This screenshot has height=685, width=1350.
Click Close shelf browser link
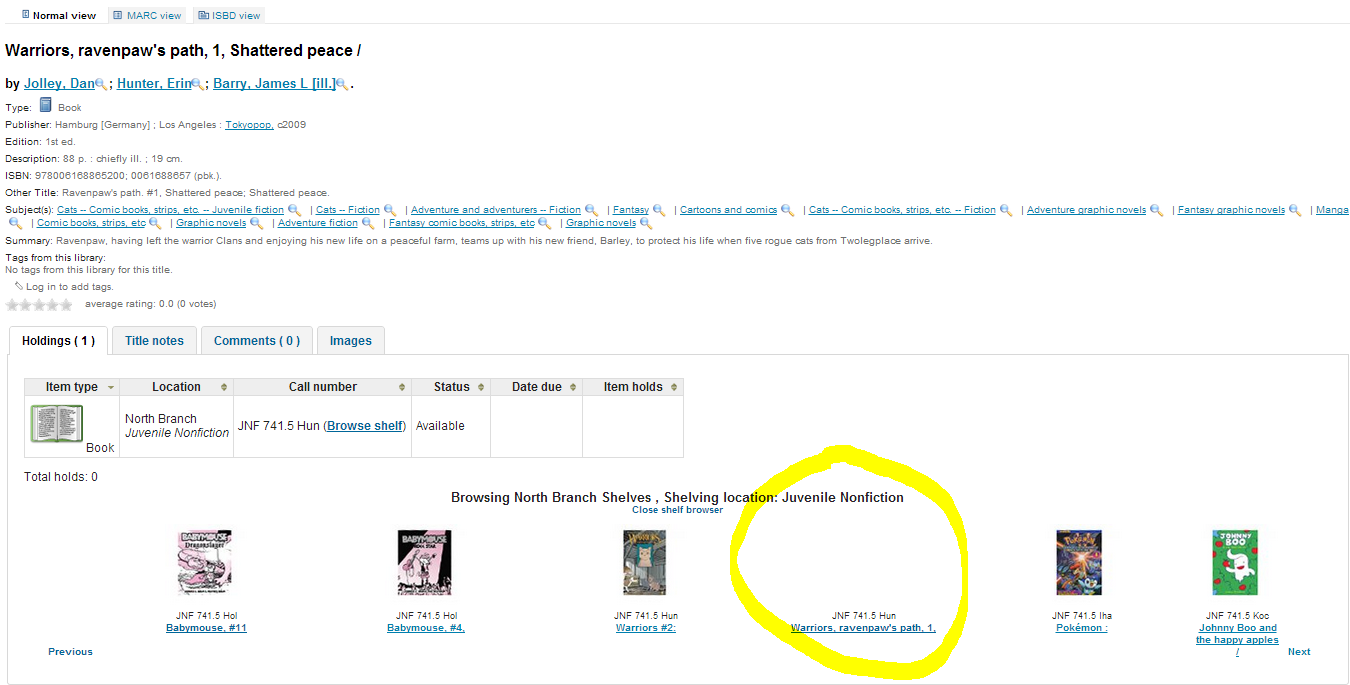(x=677, y=510)
